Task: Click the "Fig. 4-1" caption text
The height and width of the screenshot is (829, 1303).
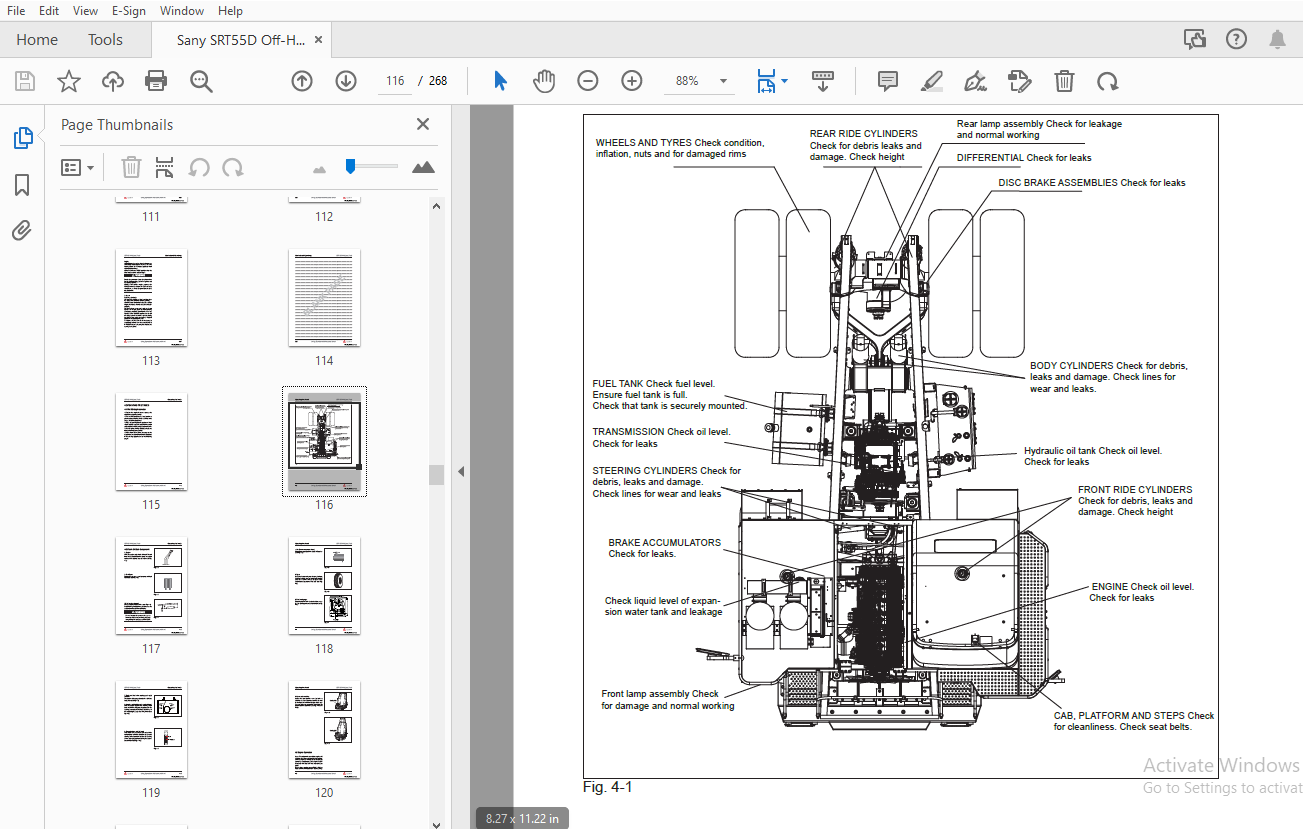Action: coord(608,787)
